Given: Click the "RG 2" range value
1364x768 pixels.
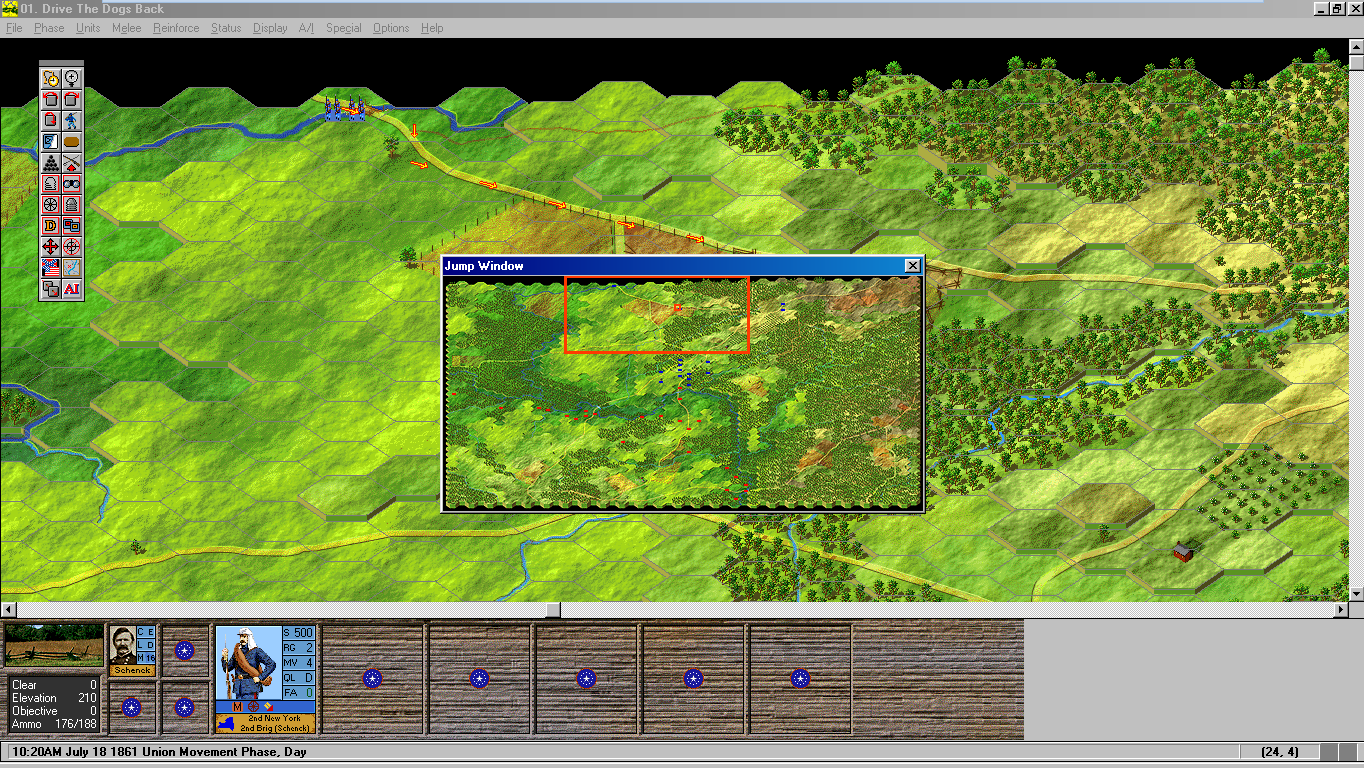Looking at the screenshot, I should (299, 647).
